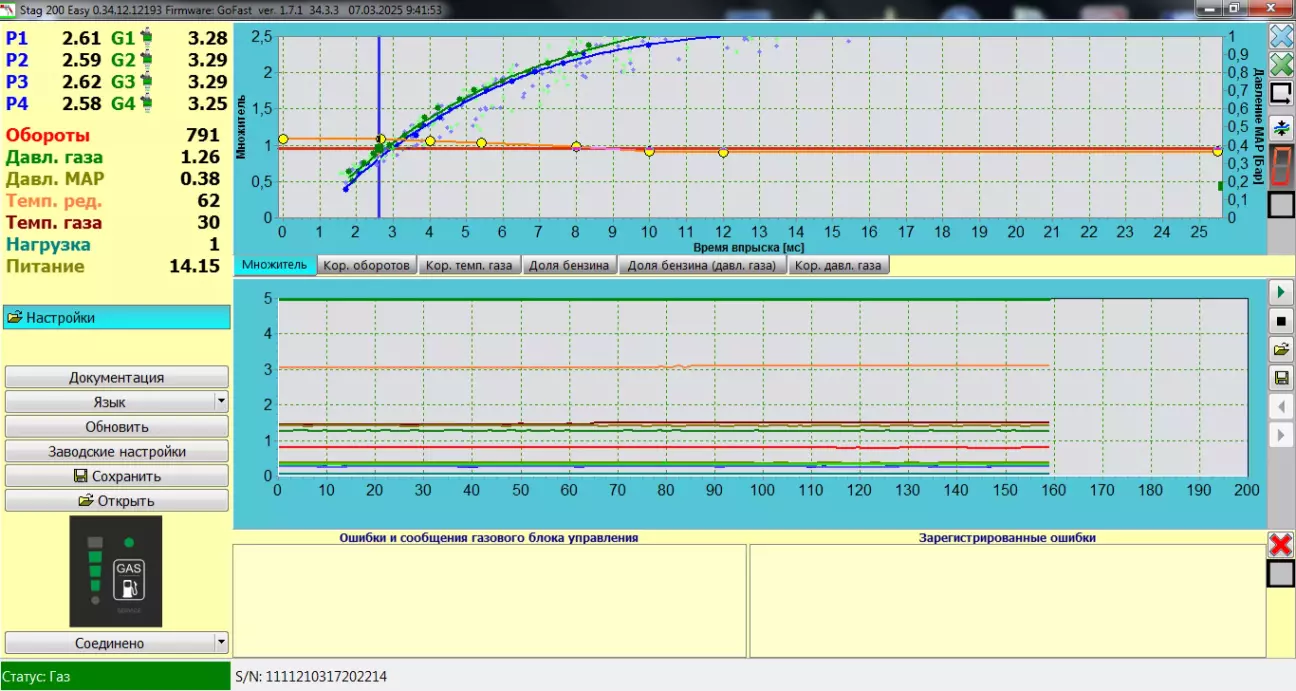Click the Обновить button

(x=117, y=427)
